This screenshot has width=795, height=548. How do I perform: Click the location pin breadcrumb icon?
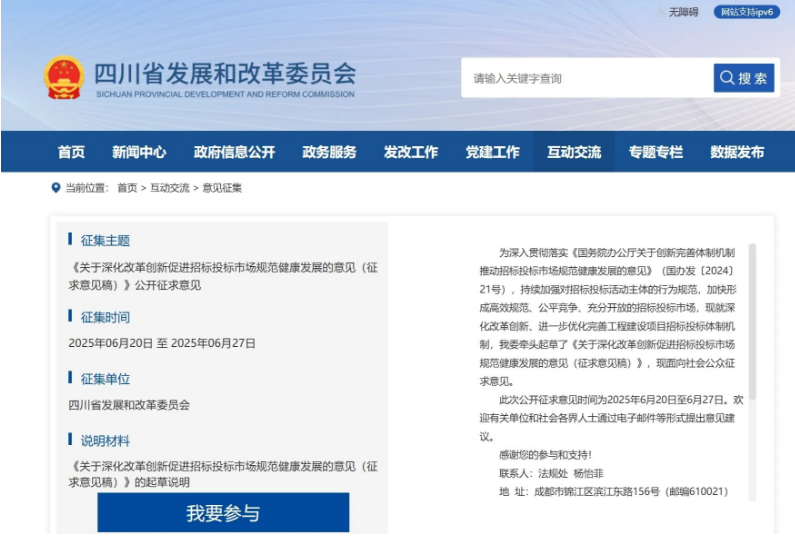coord(55,187)
